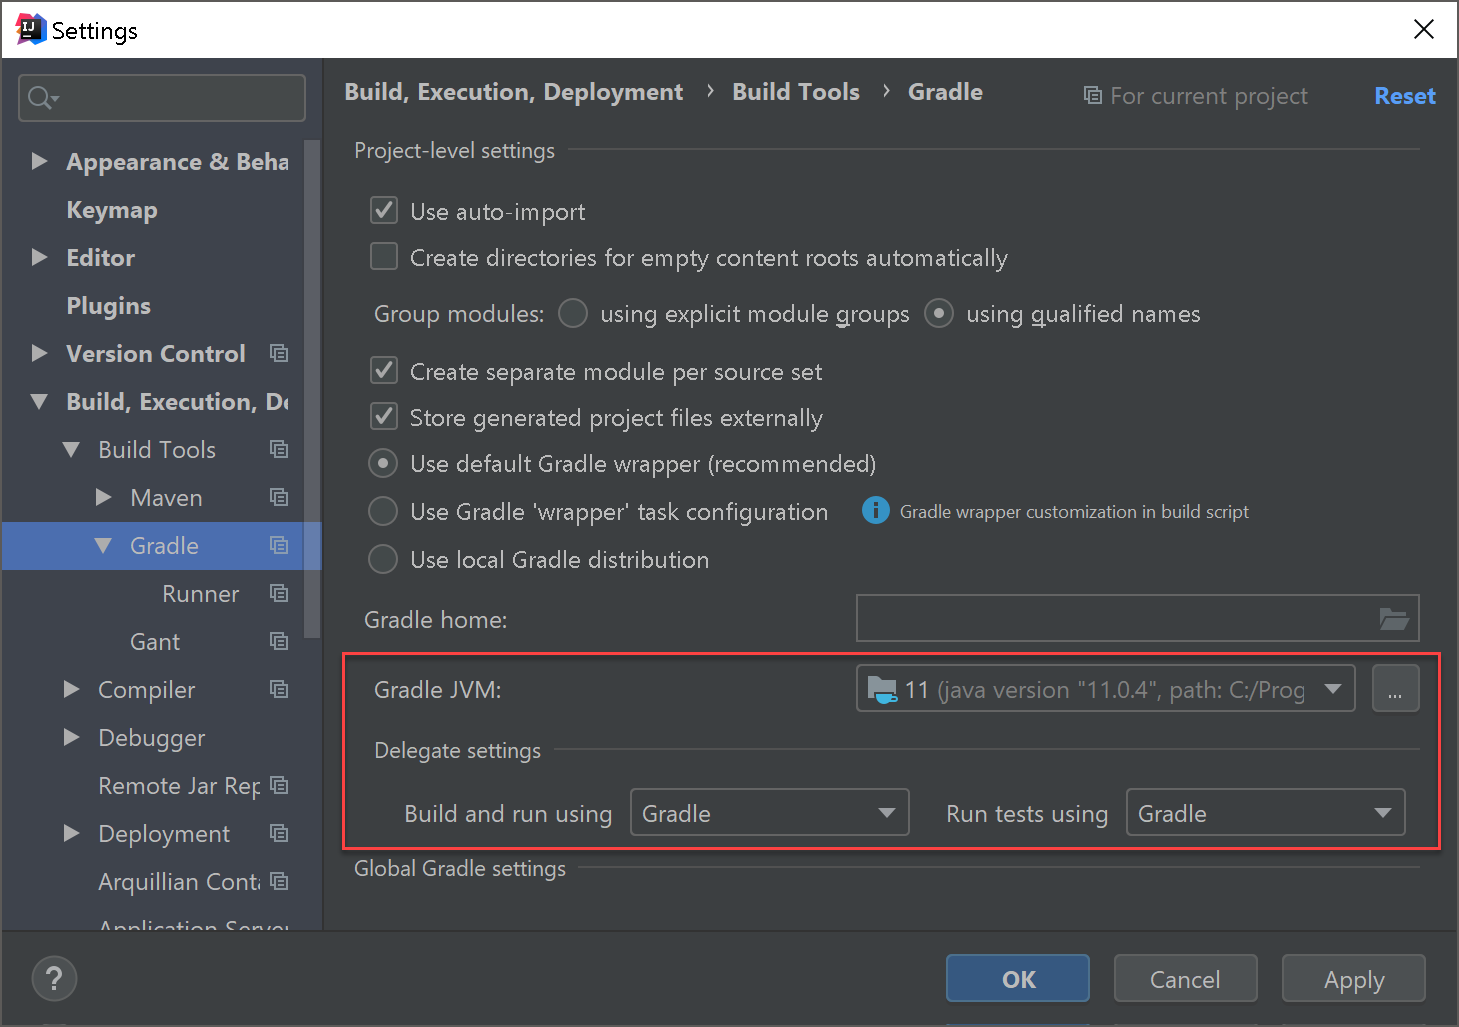Click the project-level icon next to Gradle
Viewport: 1459px width, 1027px height.
pyautogui.click(x=279, y=545)
